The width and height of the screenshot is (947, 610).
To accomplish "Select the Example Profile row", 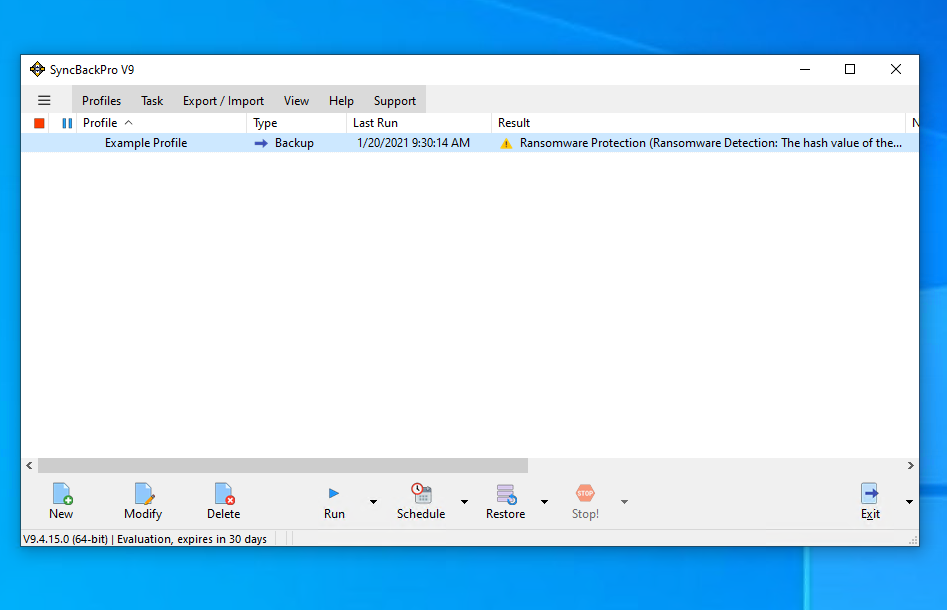I will [x=470, y=143].
